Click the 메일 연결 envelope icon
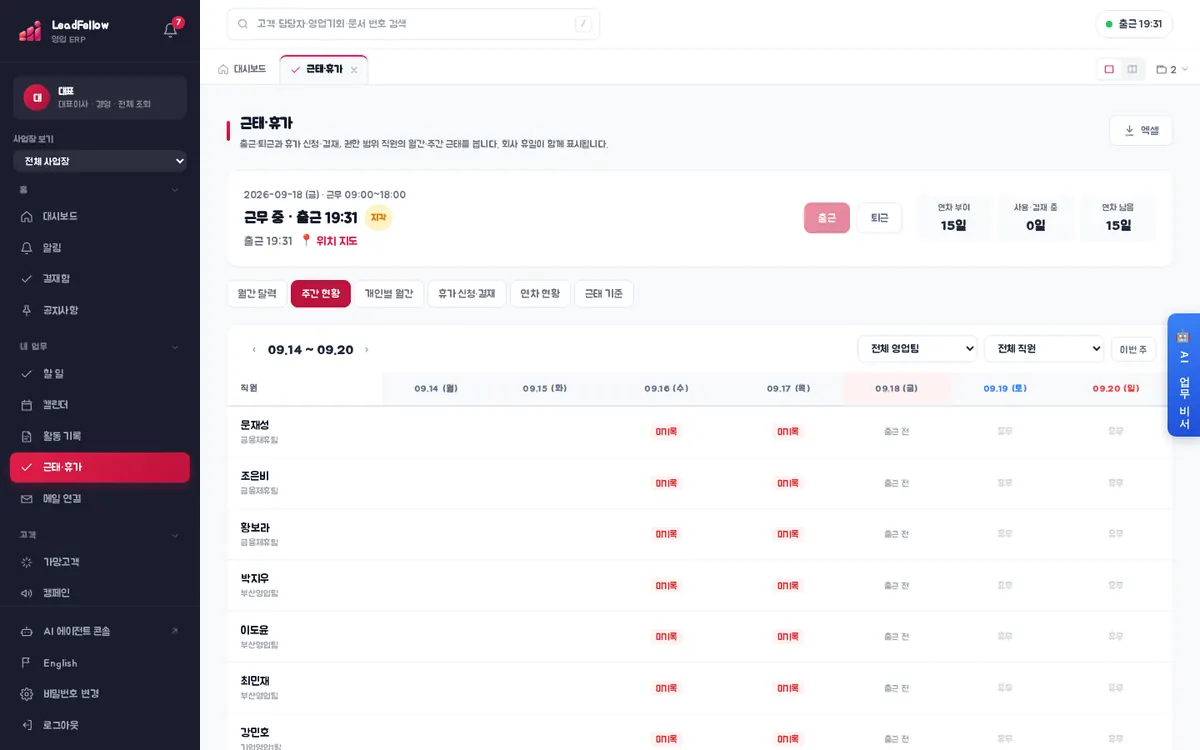The image size is (1200, 750). pos(27,499)
